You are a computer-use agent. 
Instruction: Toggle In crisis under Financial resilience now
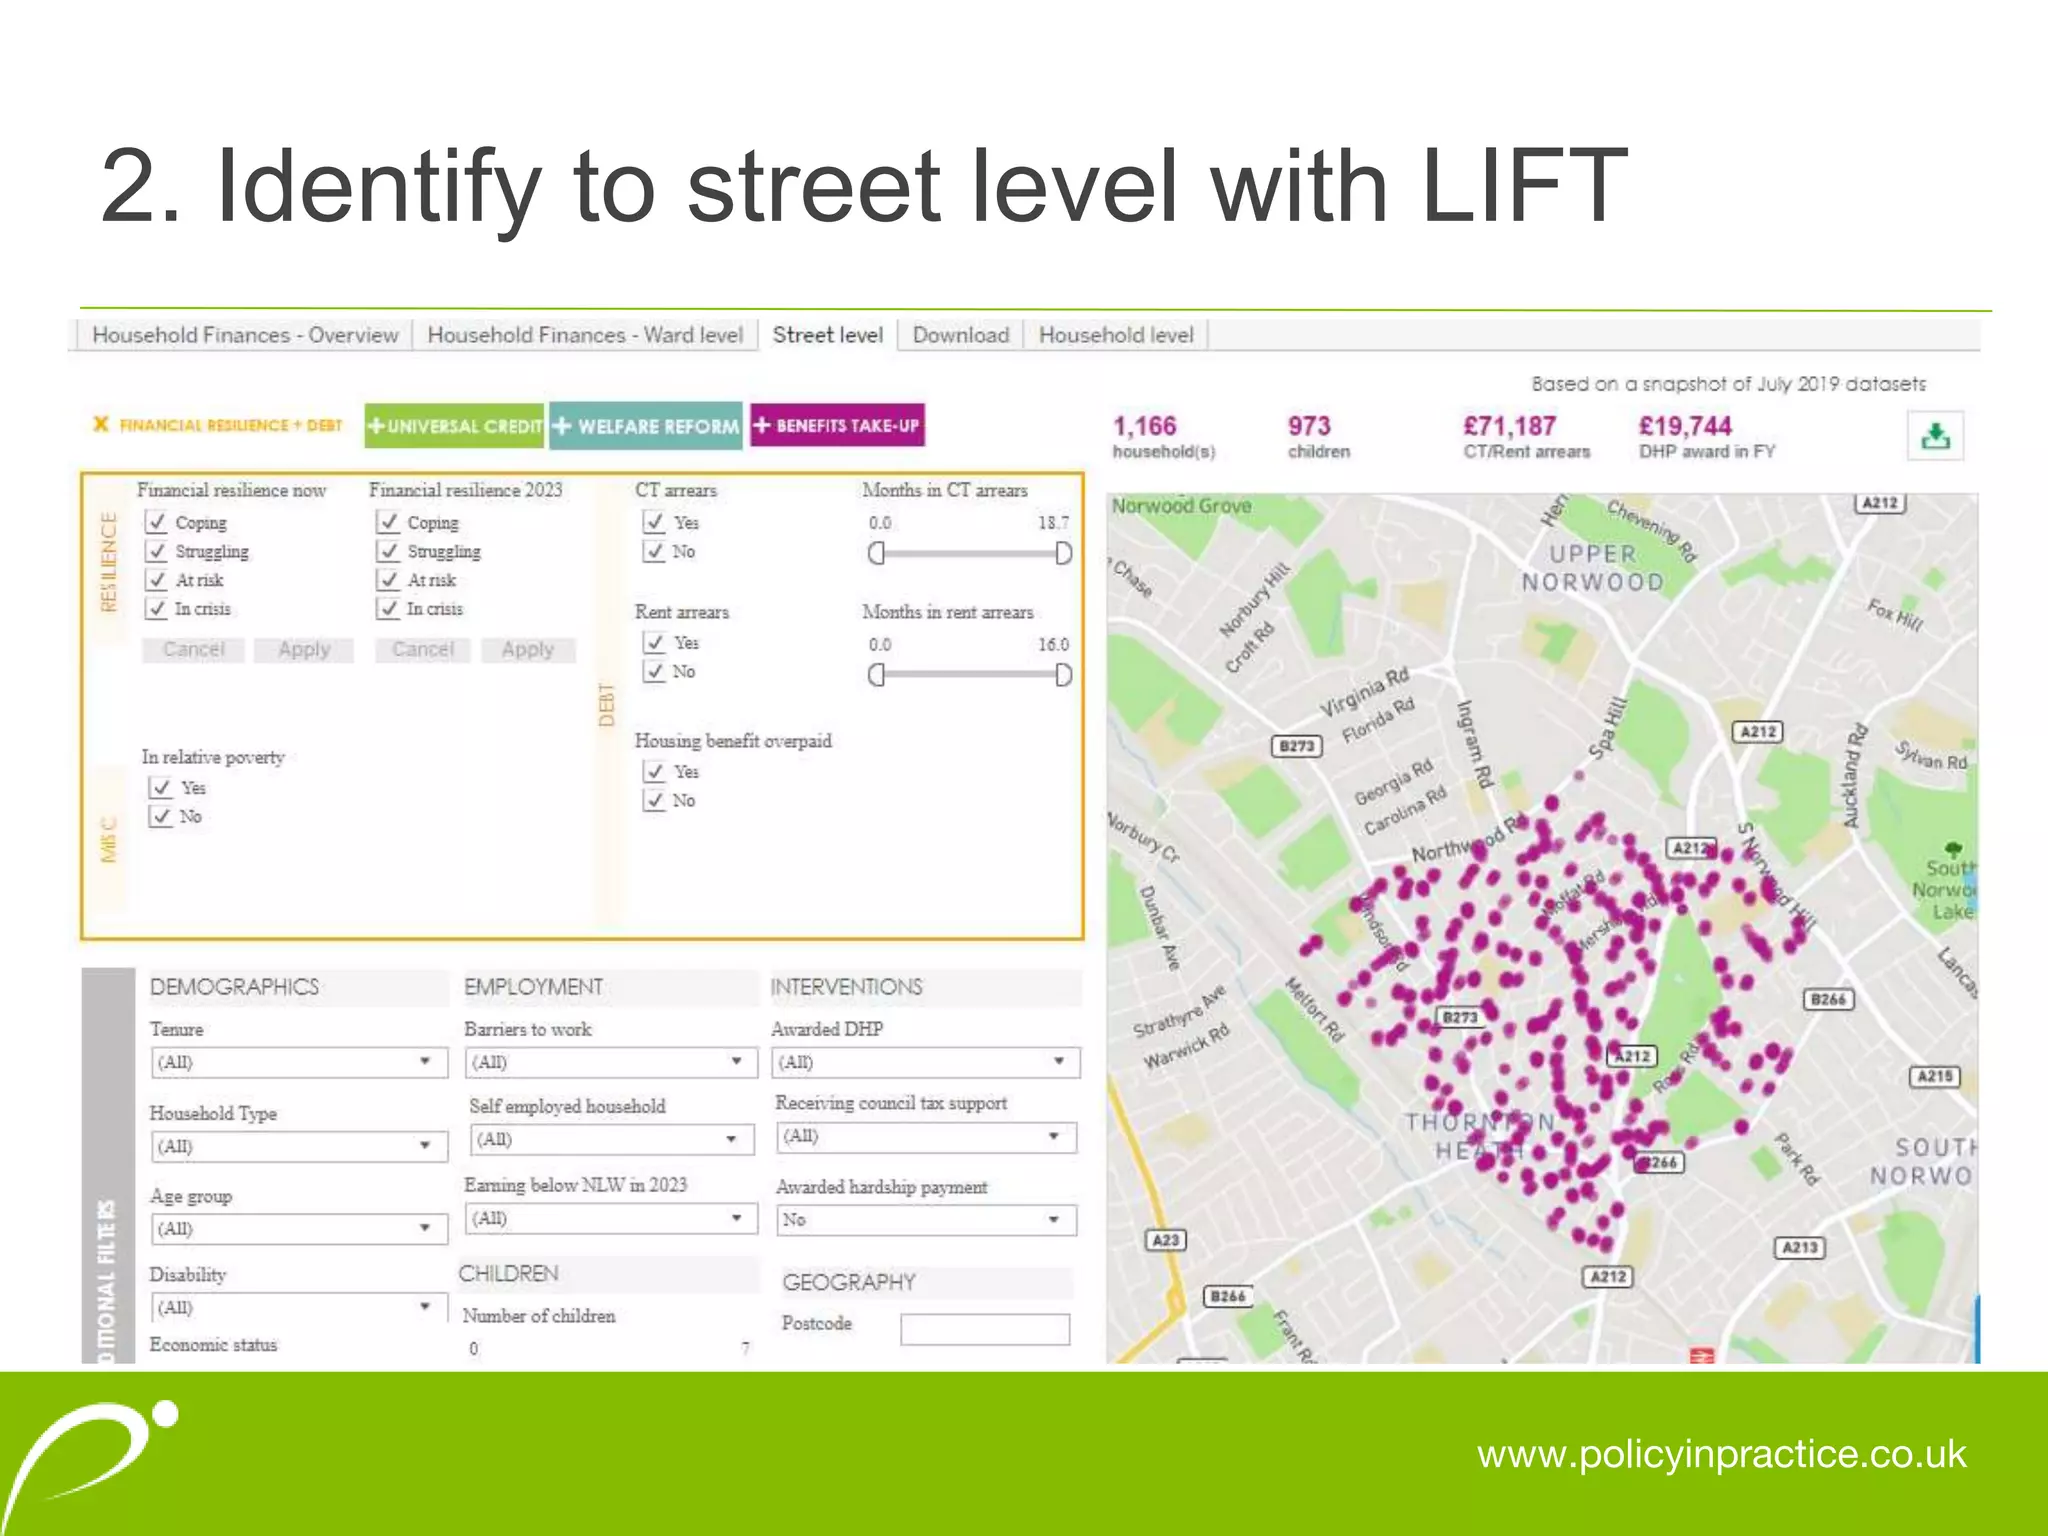156,609
